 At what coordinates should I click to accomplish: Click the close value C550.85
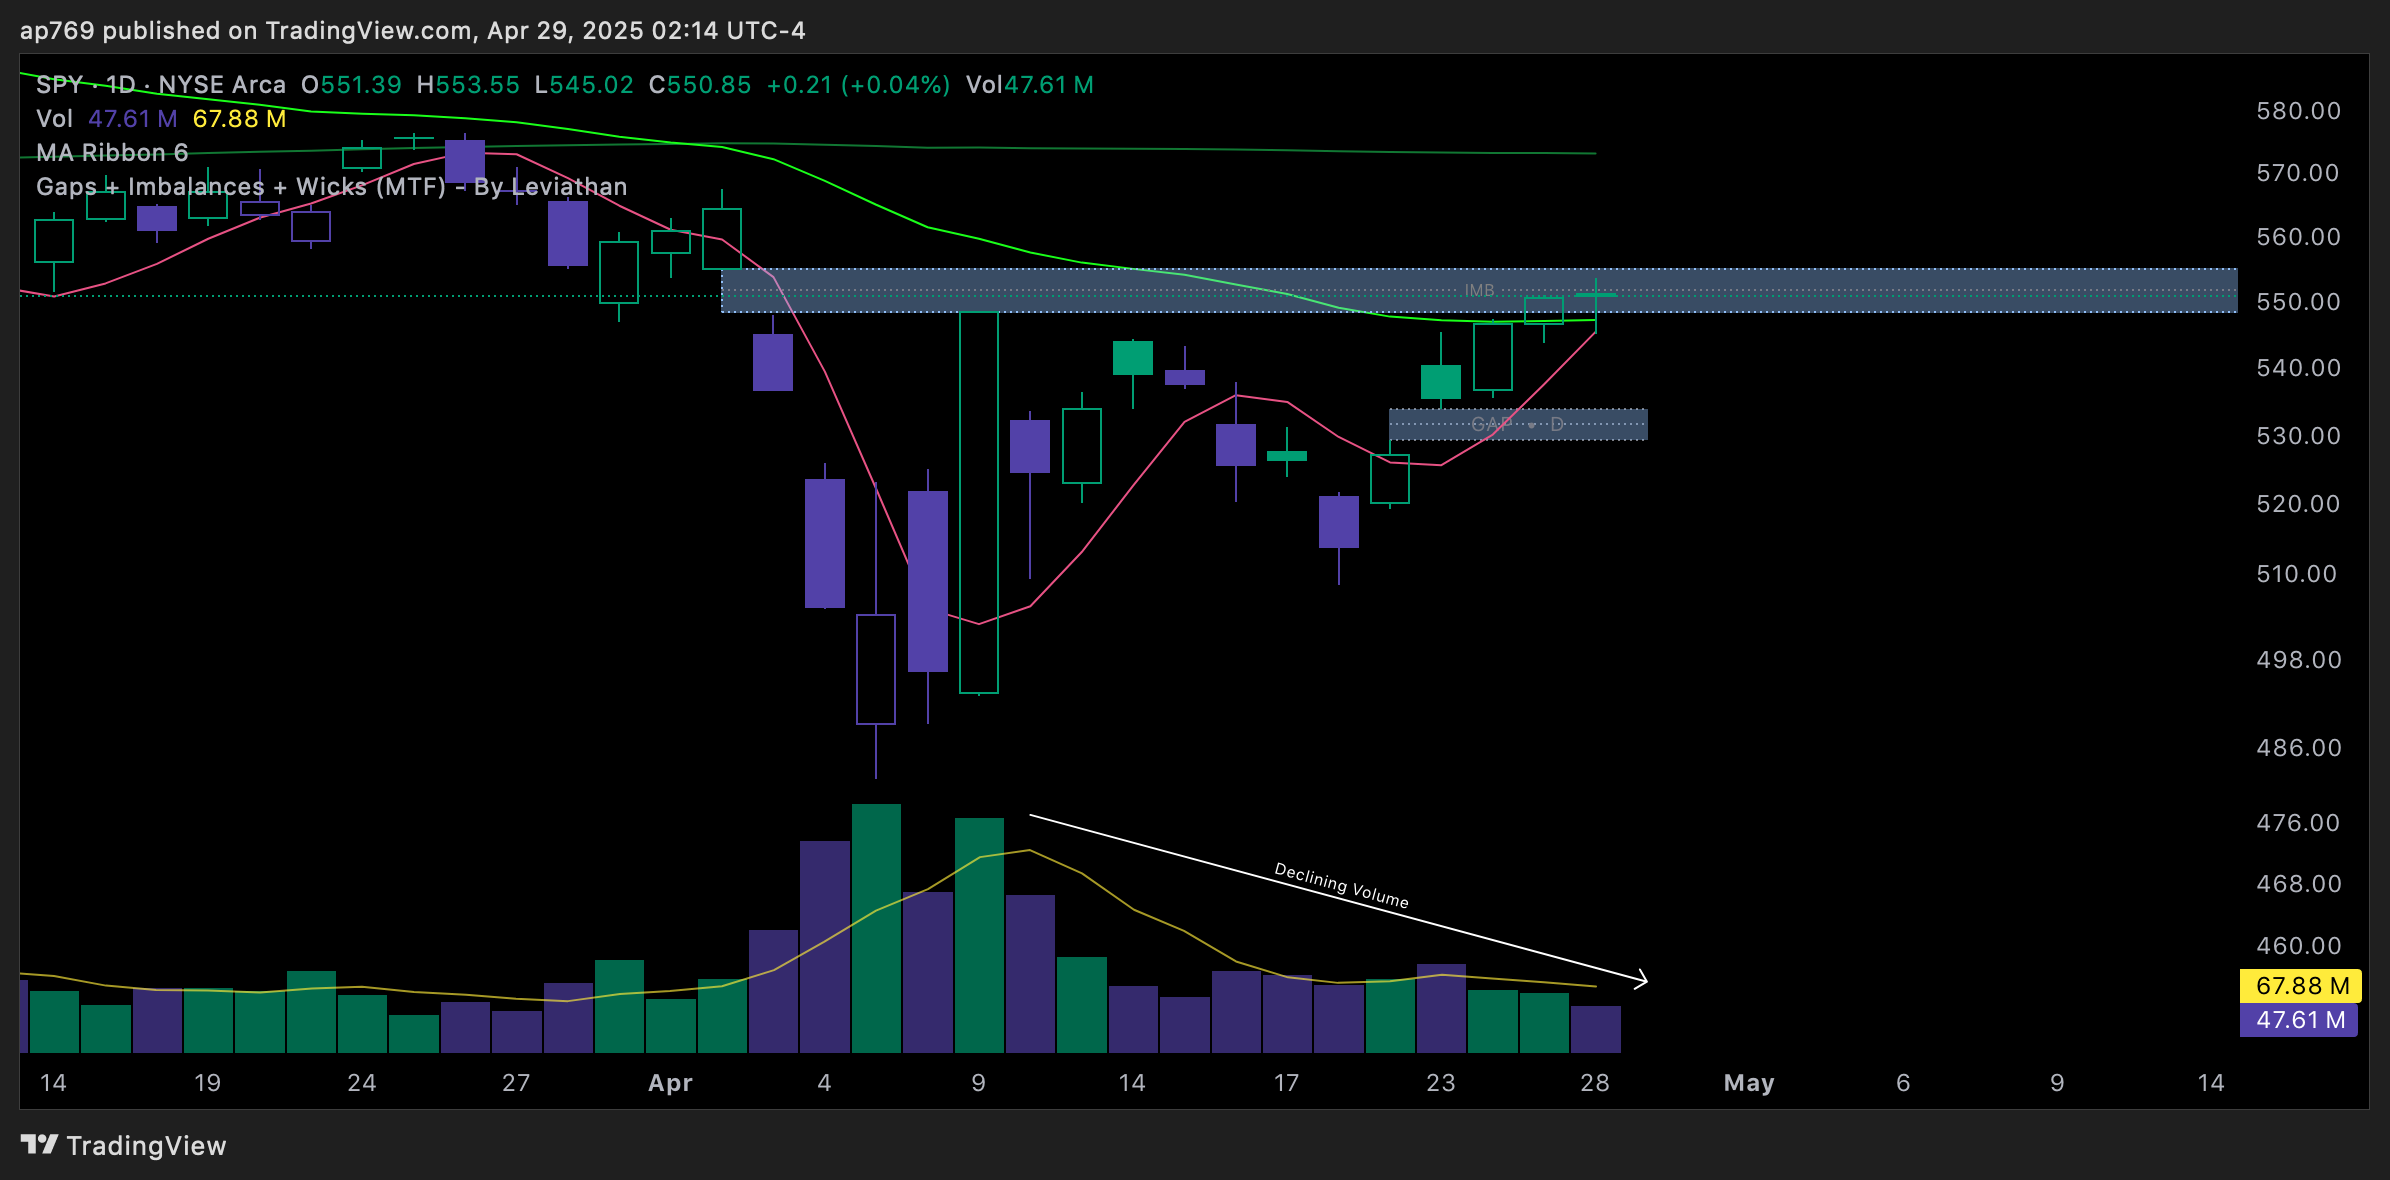[700, 85]
